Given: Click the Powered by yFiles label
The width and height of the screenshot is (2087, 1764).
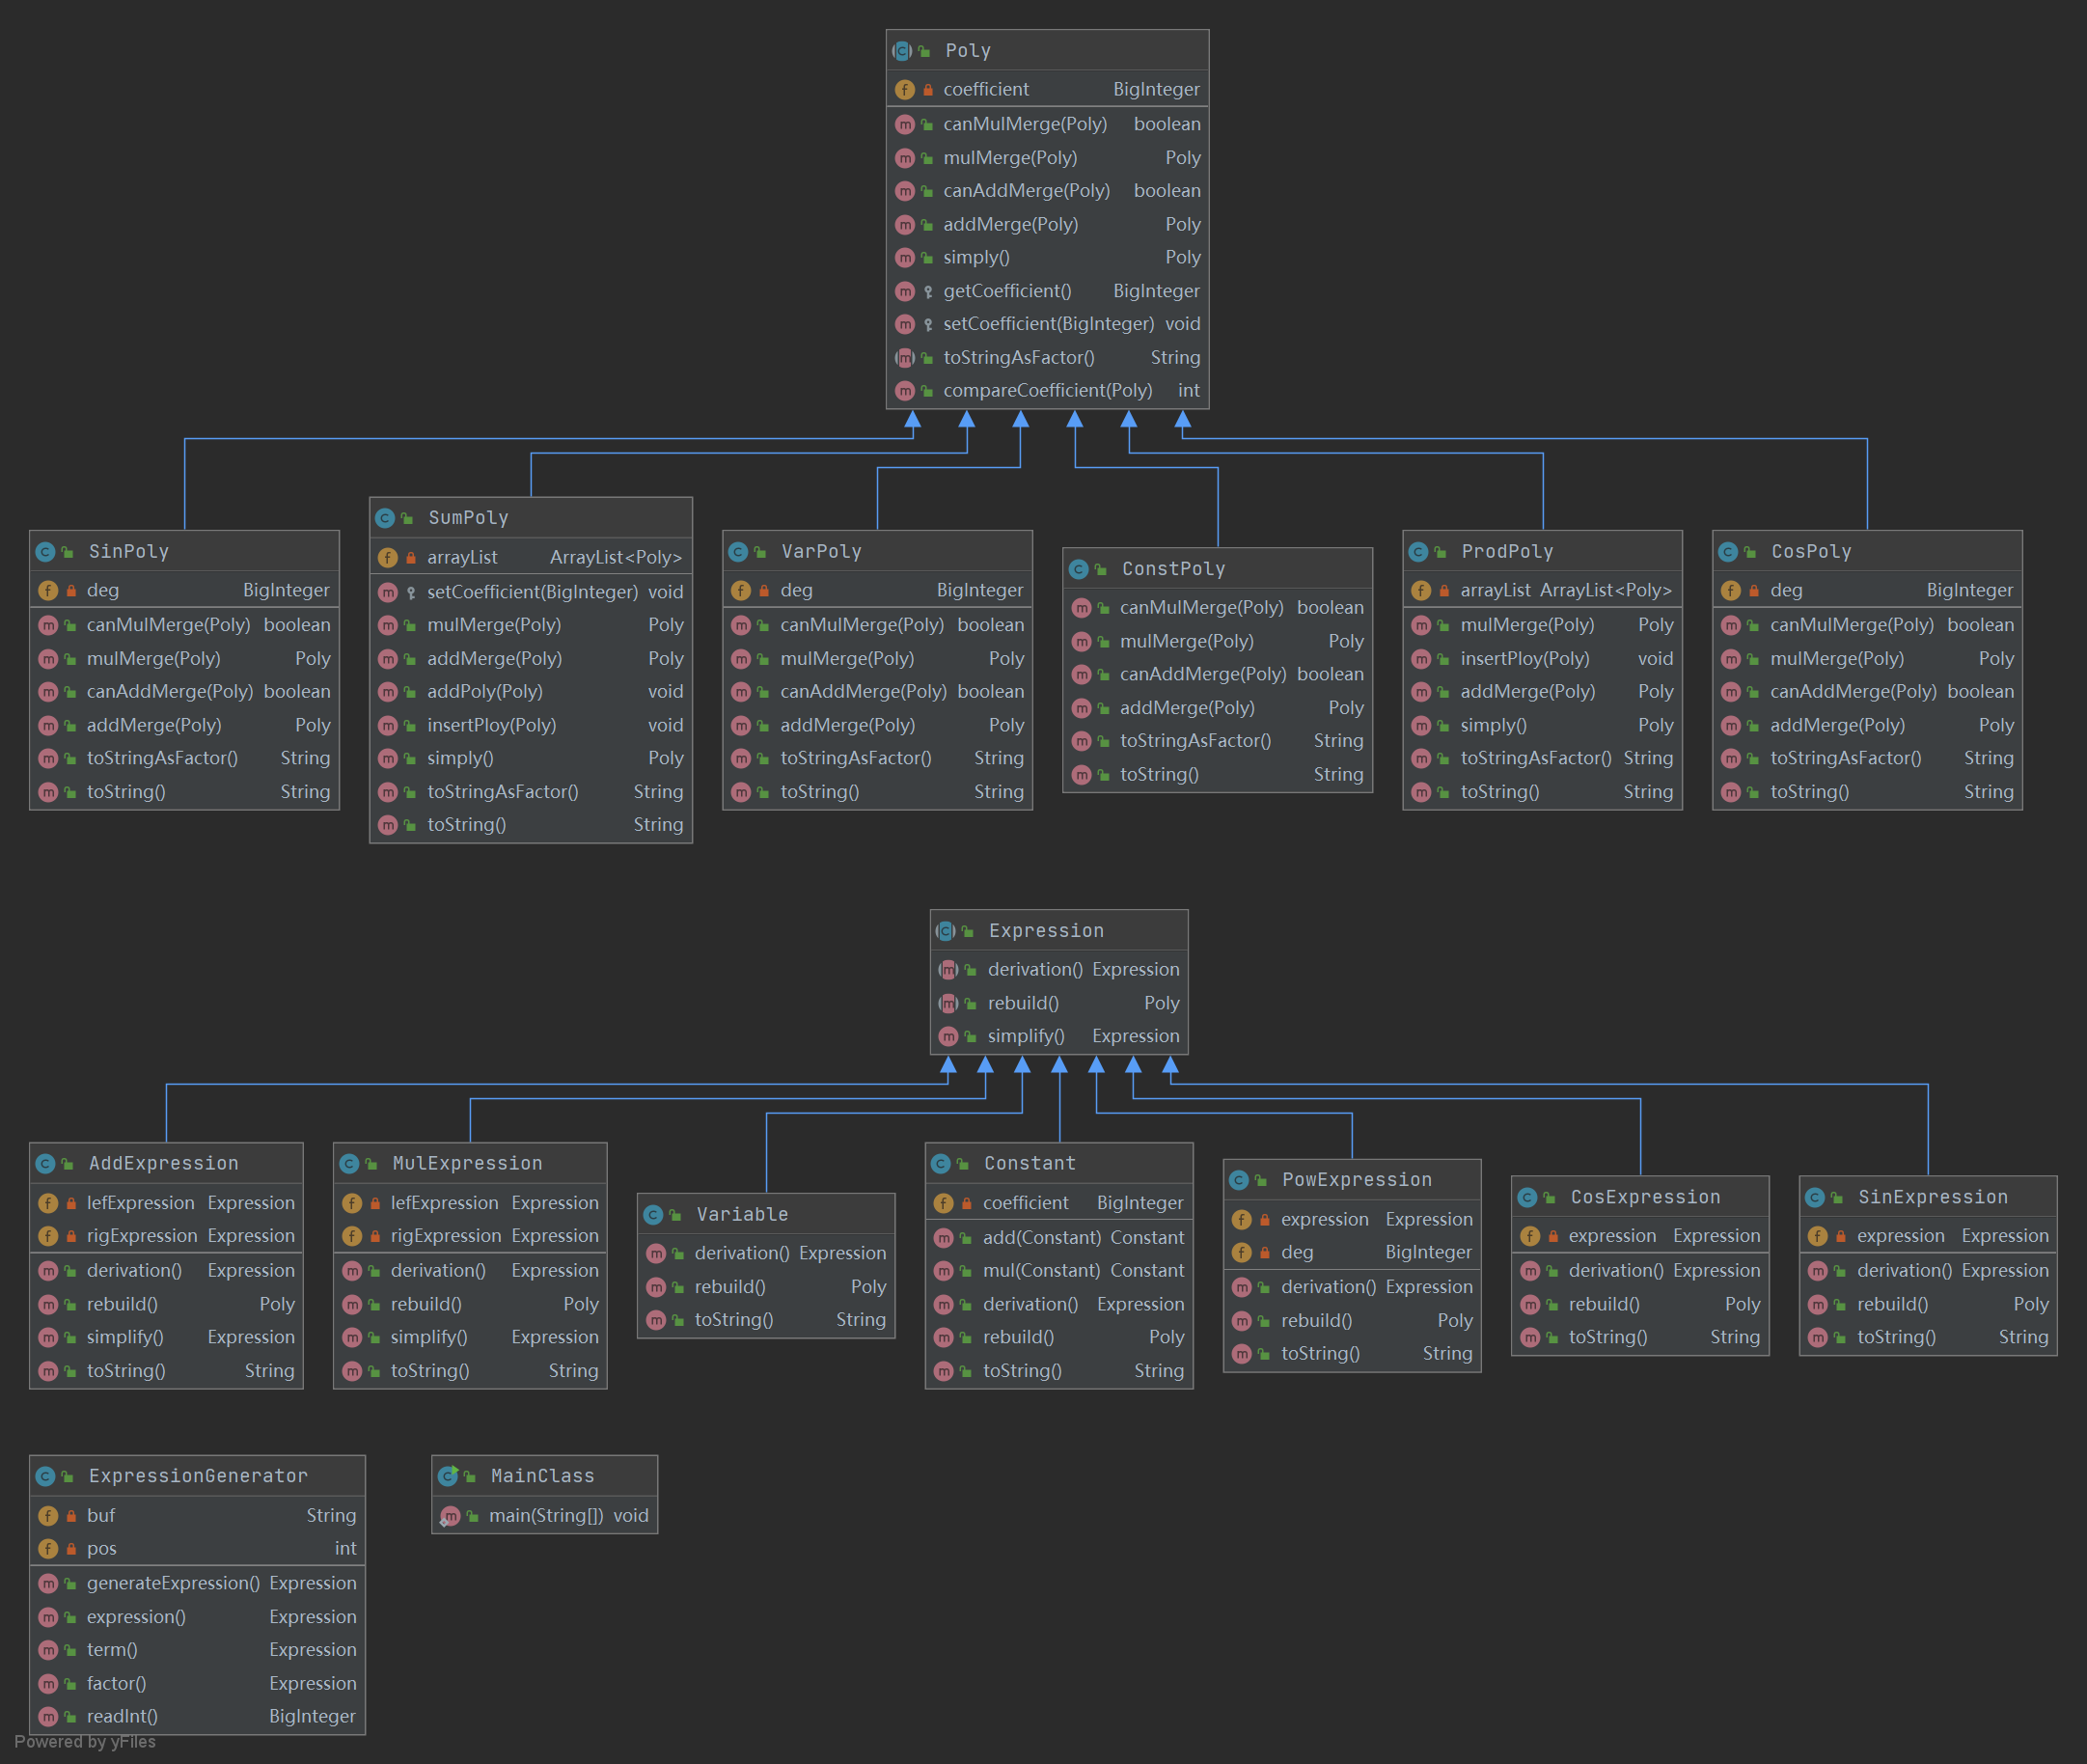Looking at the screenshot, I should click(85, 1742).
